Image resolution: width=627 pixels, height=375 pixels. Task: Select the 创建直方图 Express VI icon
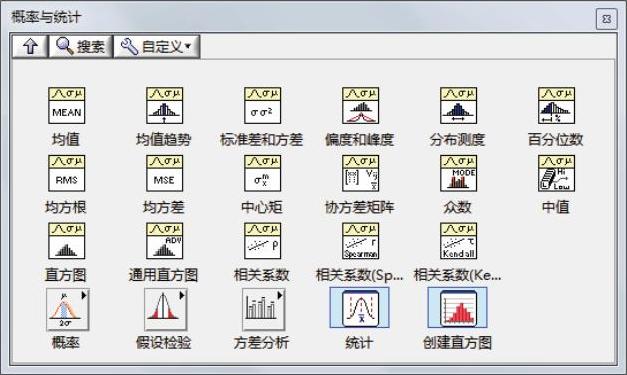pos(457,307)
